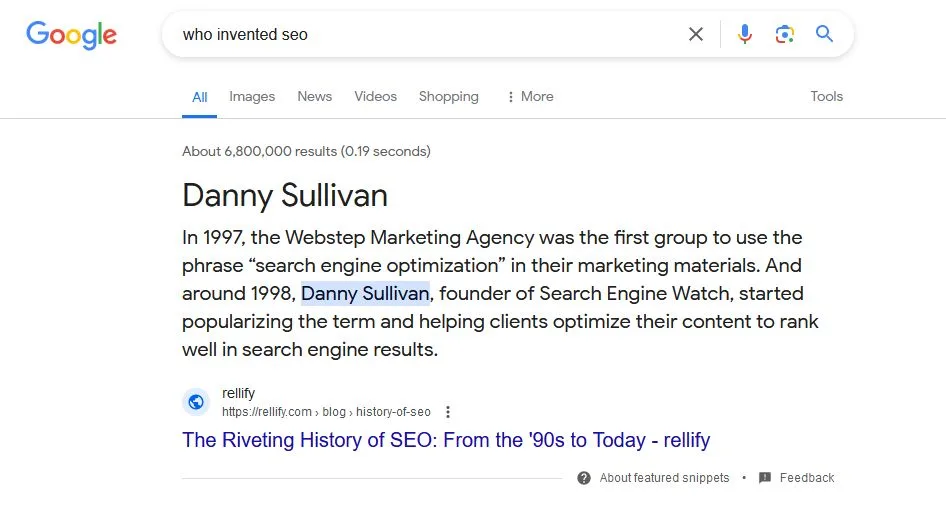Click the question mark icon for featured snippets
This screenshot has width=946, height=526.
coord(584,478)
